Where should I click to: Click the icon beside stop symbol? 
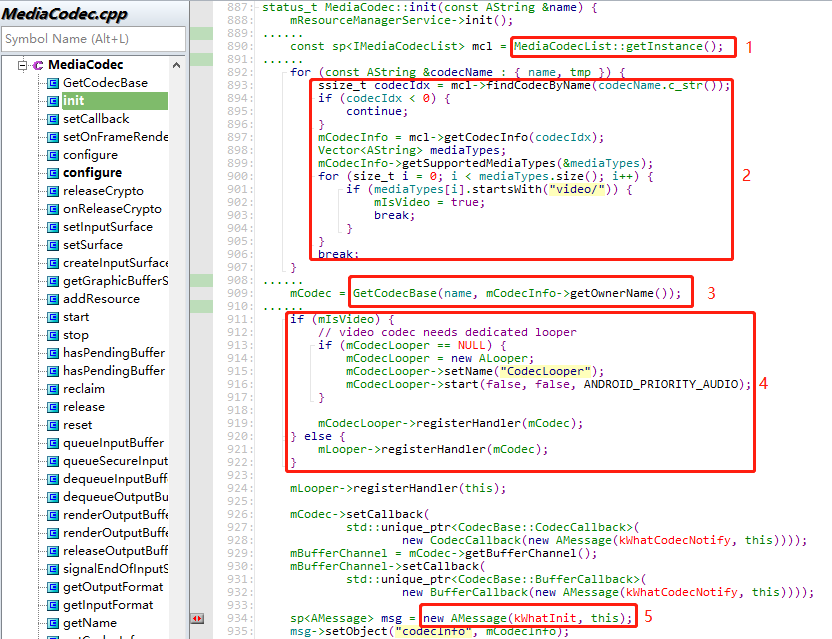(x=53, y=336)
